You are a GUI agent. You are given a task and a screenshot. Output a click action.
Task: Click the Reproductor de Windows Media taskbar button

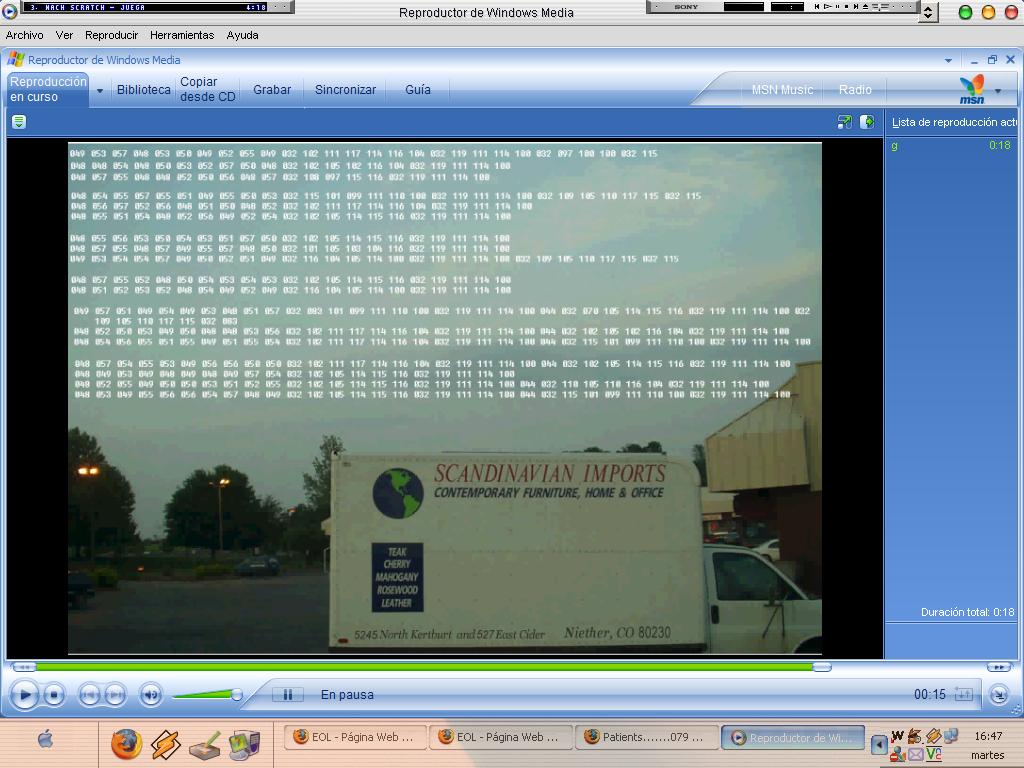[x=793, y=737]
